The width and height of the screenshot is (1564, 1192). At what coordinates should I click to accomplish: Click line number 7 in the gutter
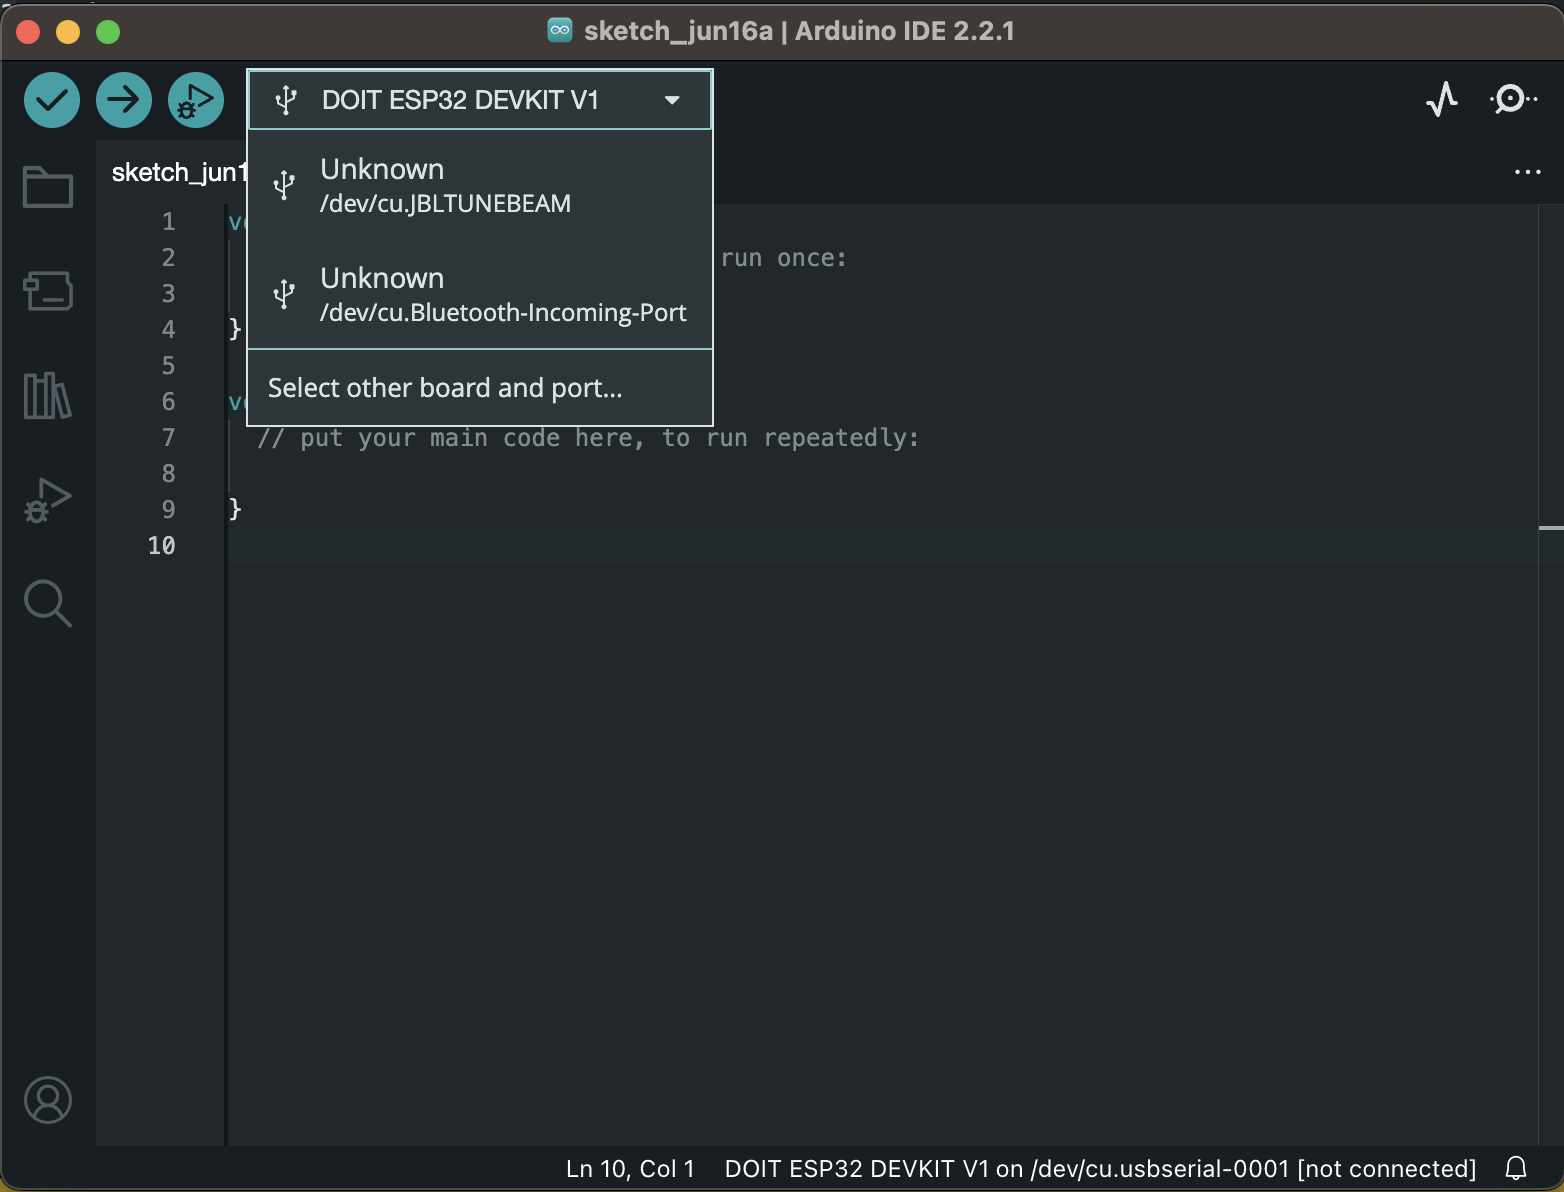coord(168,438)
